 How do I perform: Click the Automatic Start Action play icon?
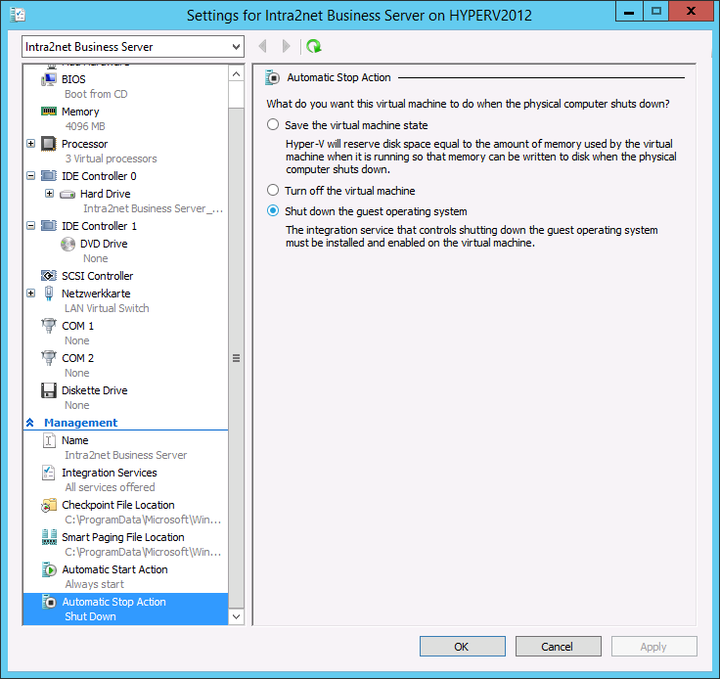click(x=49, y=570)
